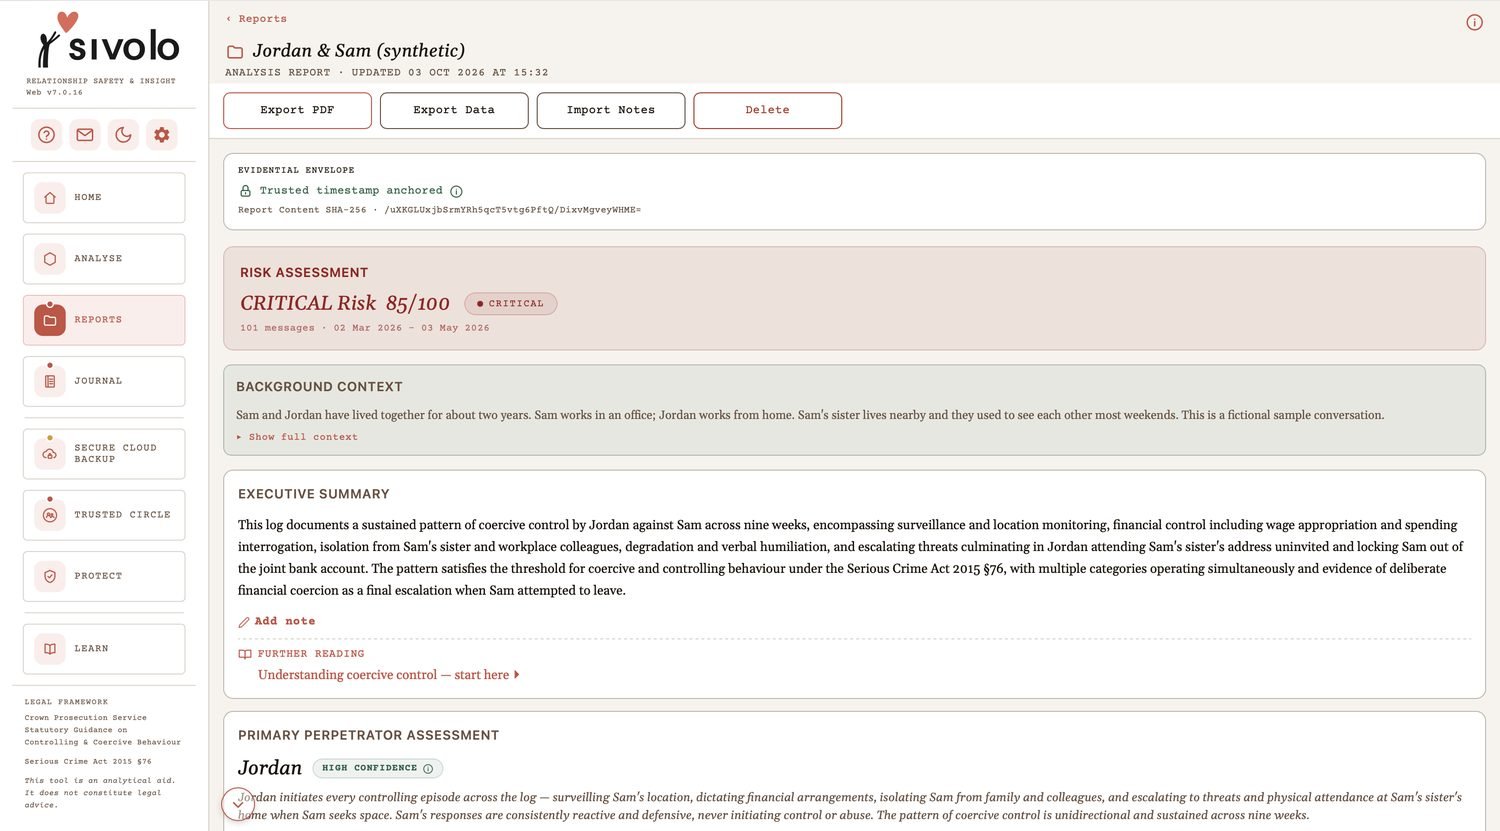Screen dimensions: 1500x831
Task: Delete this report
Action: pos(767,110)
